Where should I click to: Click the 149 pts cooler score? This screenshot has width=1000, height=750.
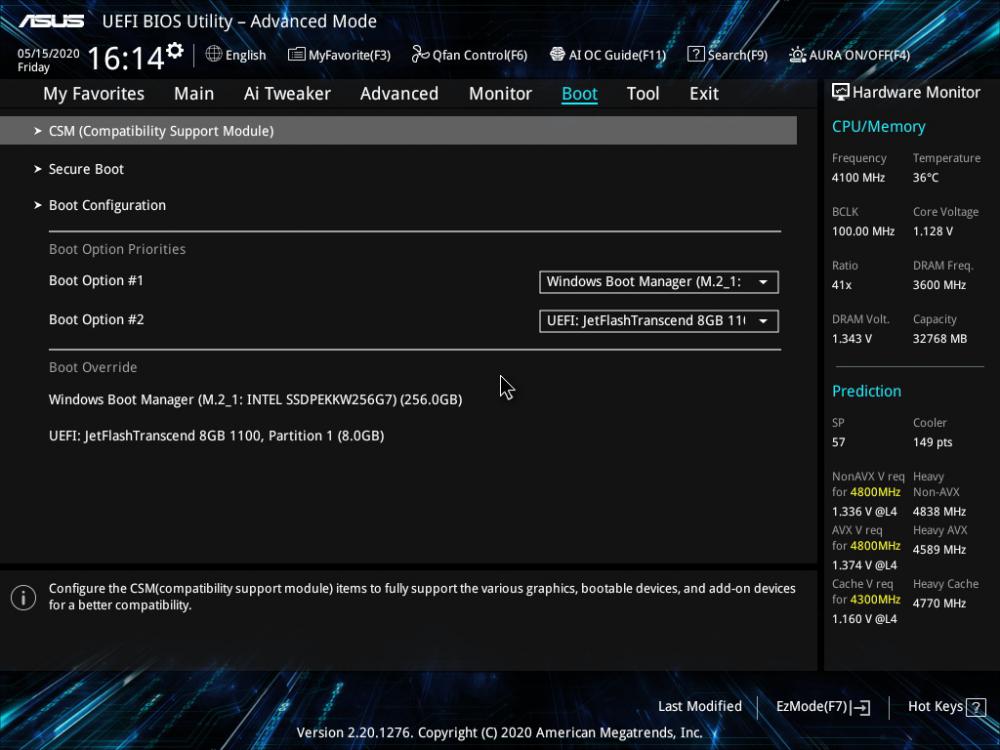(932, 443)
